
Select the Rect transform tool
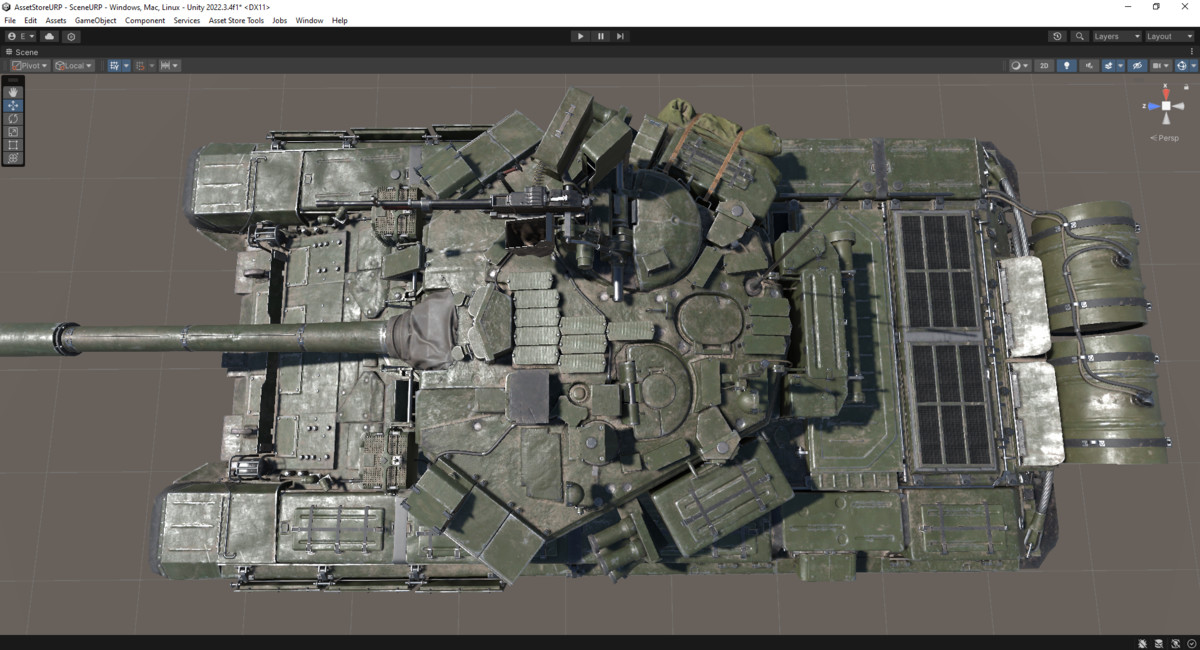tap(13, 145)
